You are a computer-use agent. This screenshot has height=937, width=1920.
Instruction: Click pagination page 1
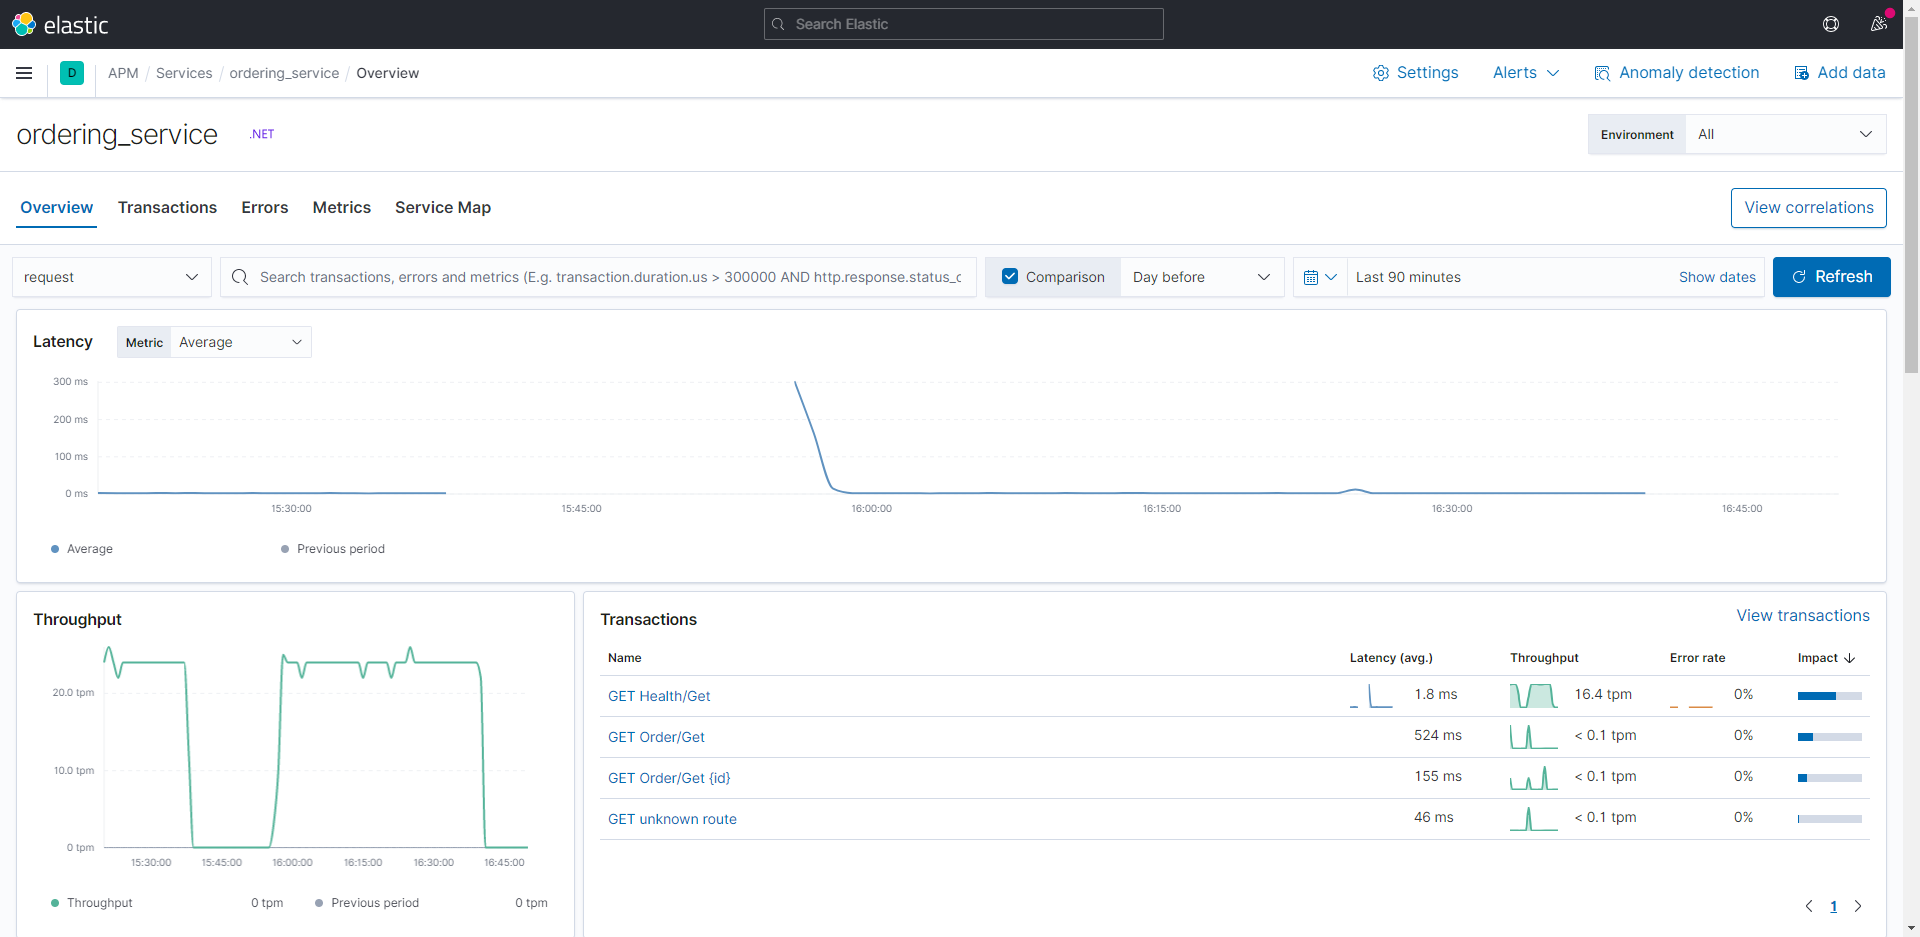tap(1833, 906)
